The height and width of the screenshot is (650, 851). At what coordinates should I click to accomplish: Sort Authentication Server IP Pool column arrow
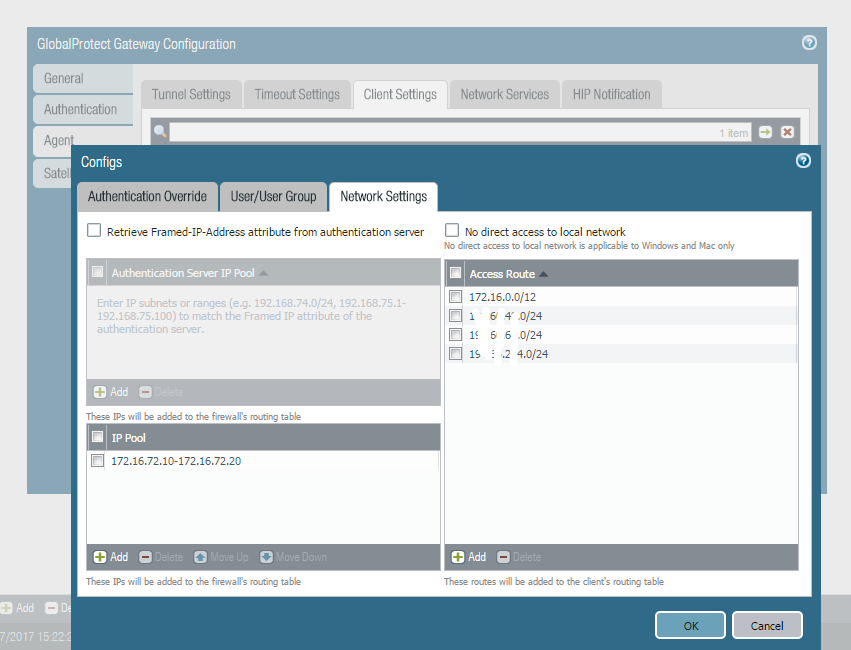(x=263, y=273)
